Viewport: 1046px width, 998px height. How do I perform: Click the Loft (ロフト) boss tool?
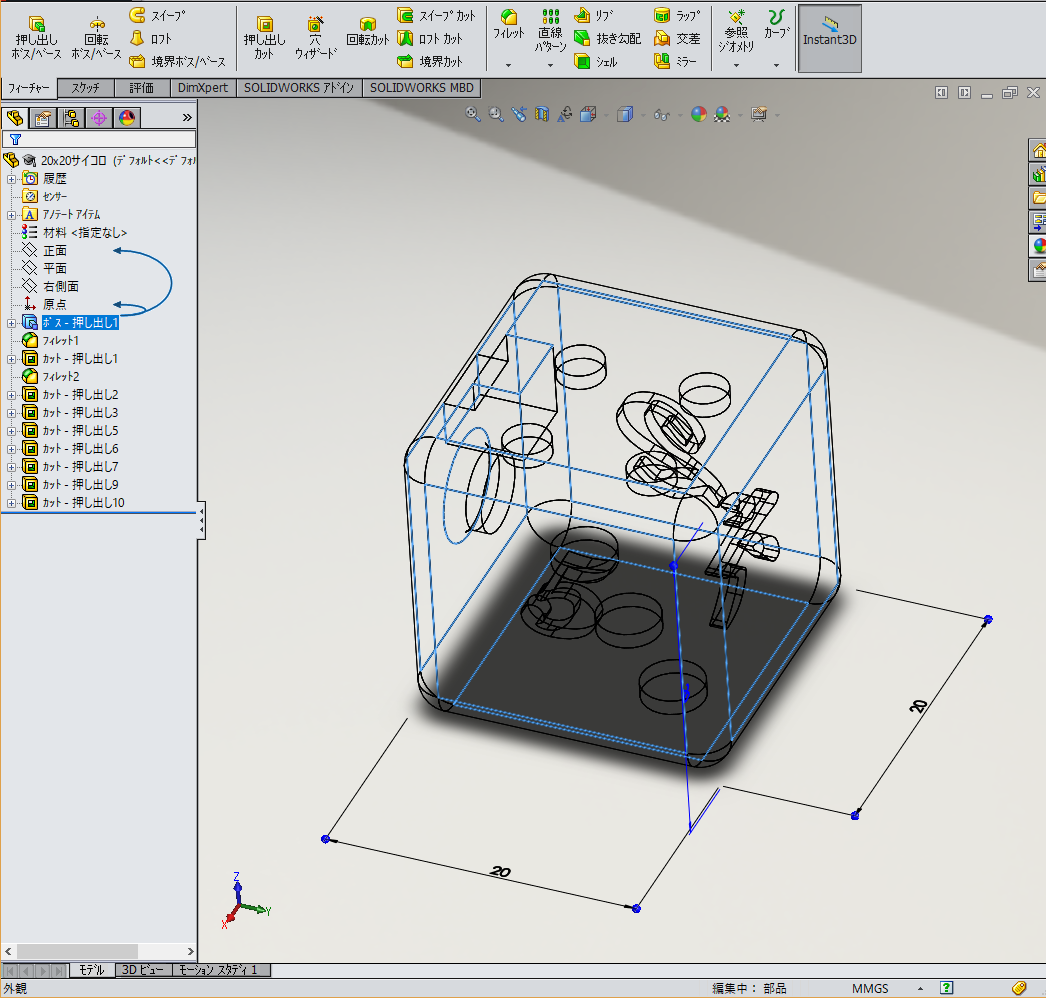tap(151, 38)
